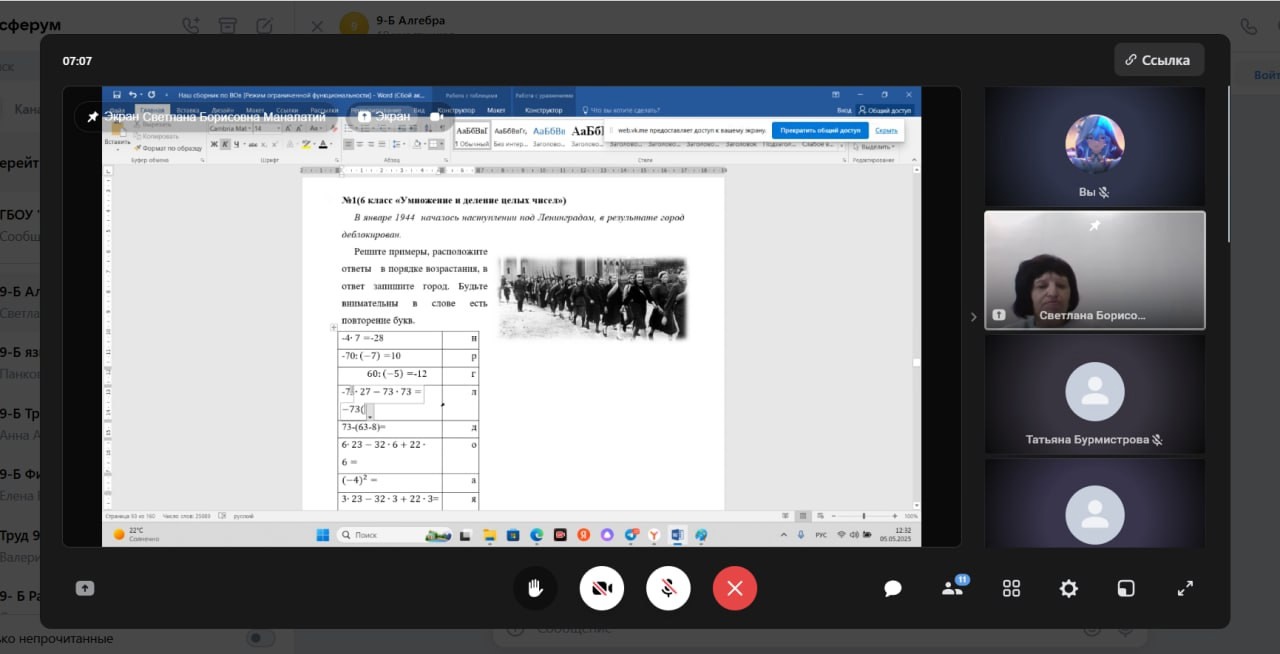Screen dimensions: 1280x654
Task: Collapse the participants side panel chevron
Action: (973, 317)
